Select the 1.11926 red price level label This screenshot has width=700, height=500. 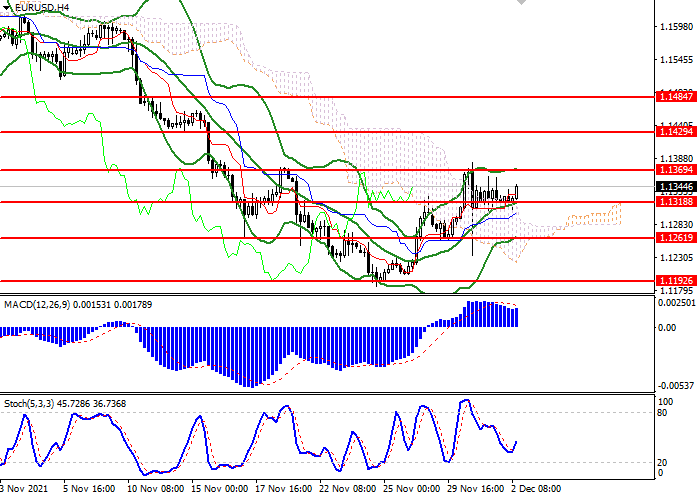pyautogui.click(x=676, y=281)
